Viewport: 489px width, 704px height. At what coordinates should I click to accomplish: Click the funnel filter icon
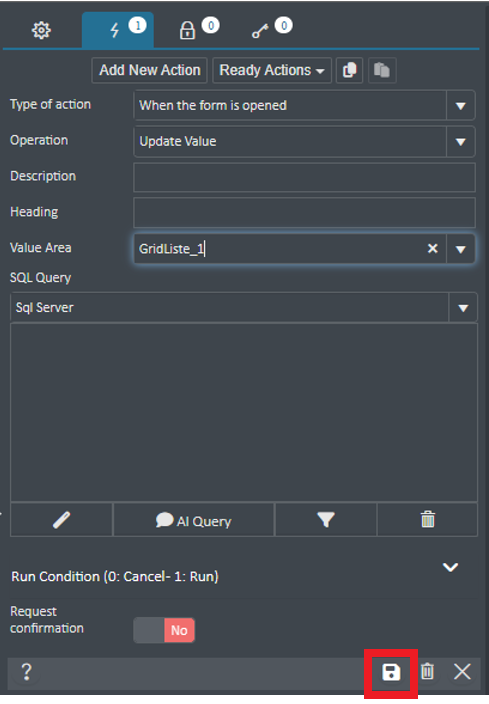(x=326, y=520)
